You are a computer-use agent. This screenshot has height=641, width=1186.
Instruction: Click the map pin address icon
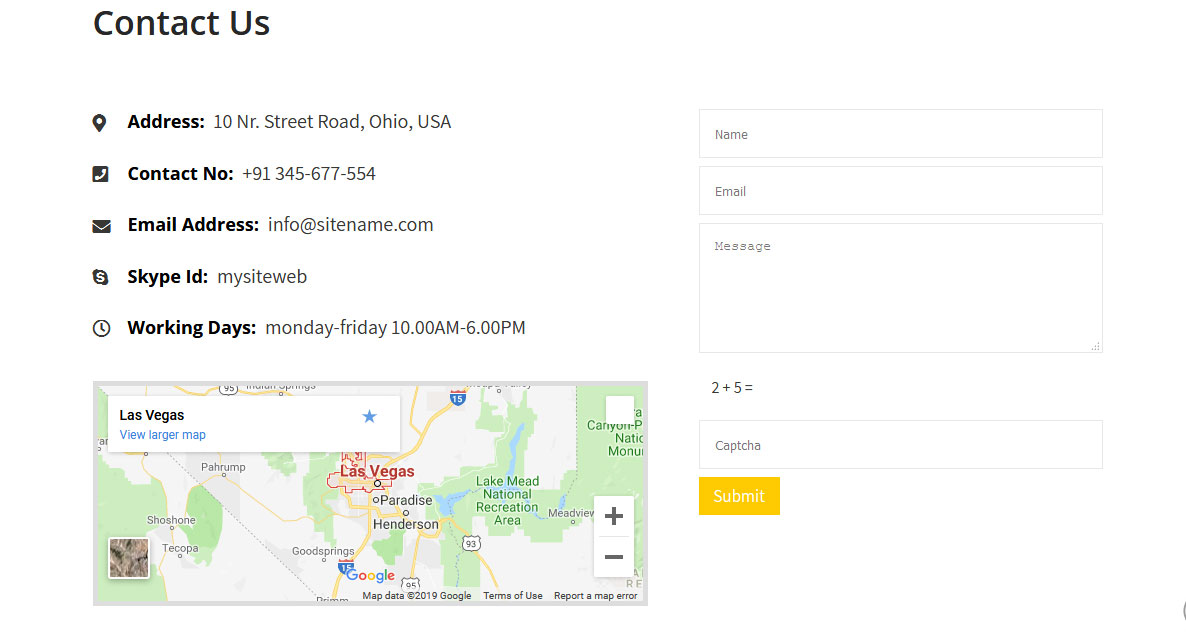coord(99,123)
